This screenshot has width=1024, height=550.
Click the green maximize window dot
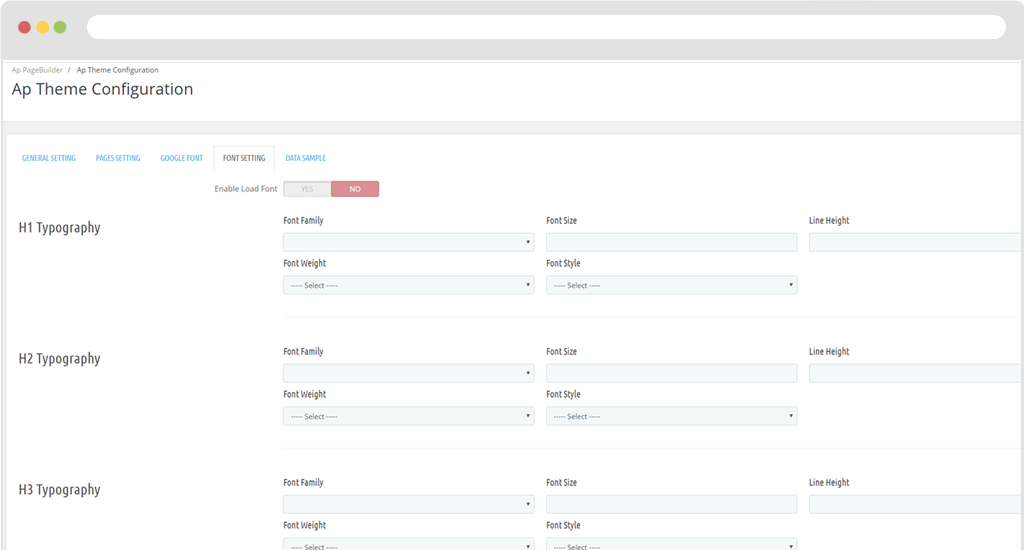coord(60,27)
